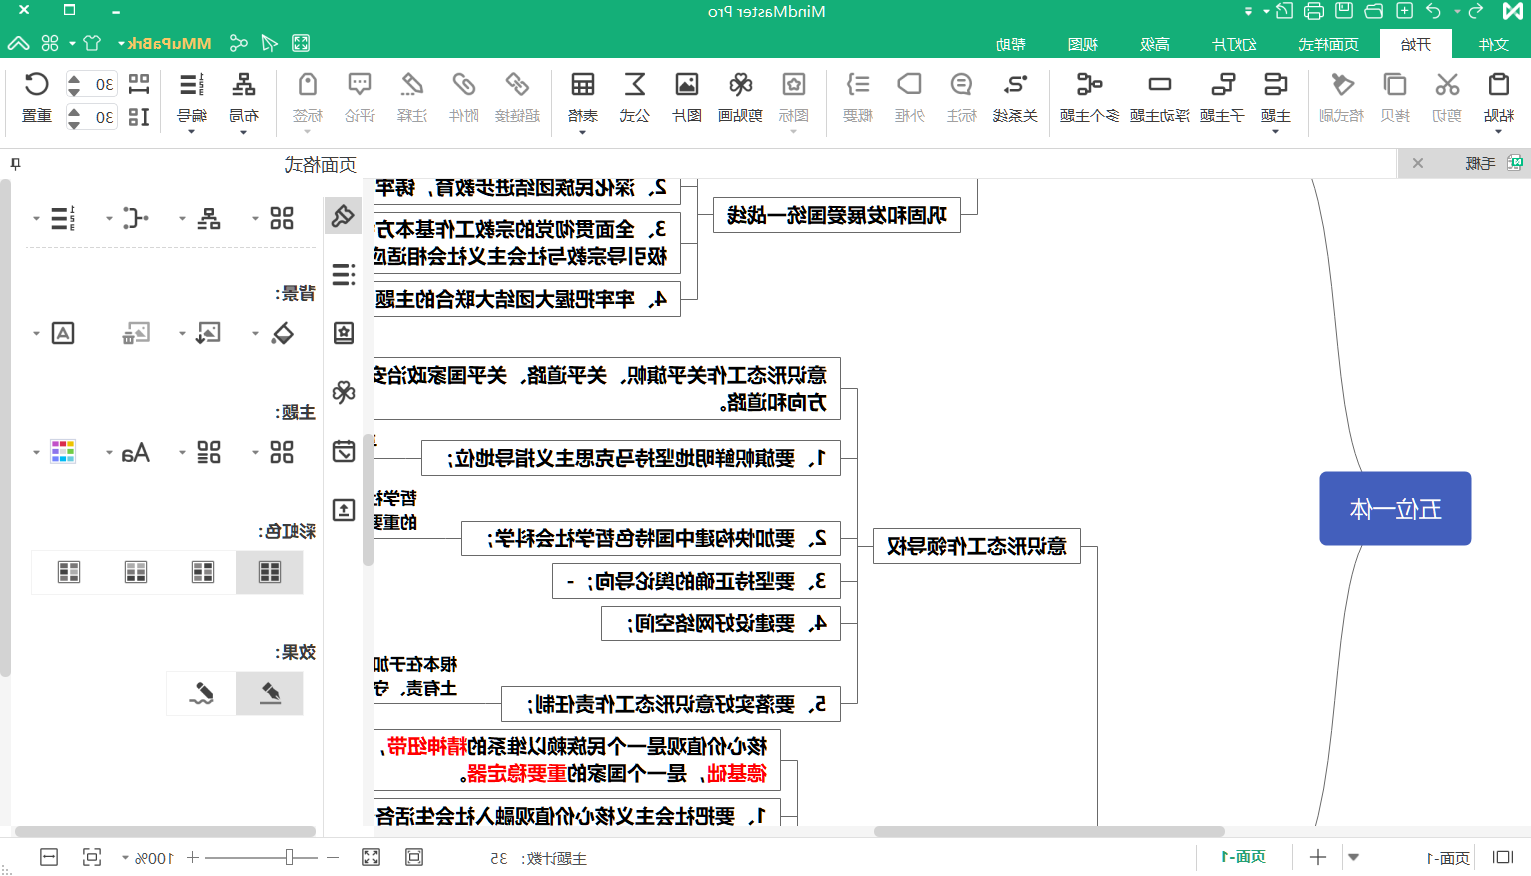Click the Comment (评论) bubble icon
This screenshot has width=1531, height=876.
click(360, 85)
